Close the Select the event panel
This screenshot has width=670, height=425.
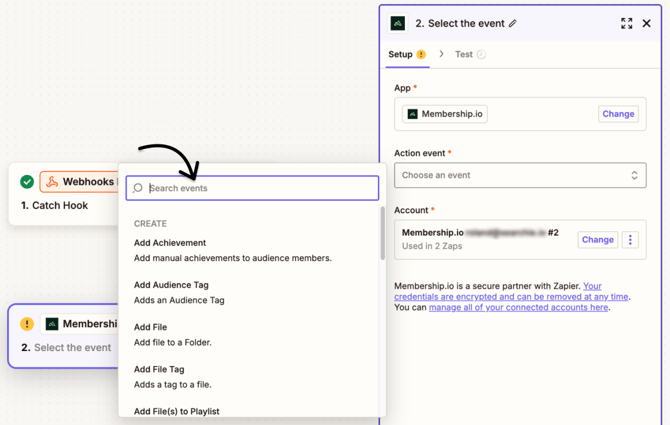pyautogui.click(x=646, y=23)
